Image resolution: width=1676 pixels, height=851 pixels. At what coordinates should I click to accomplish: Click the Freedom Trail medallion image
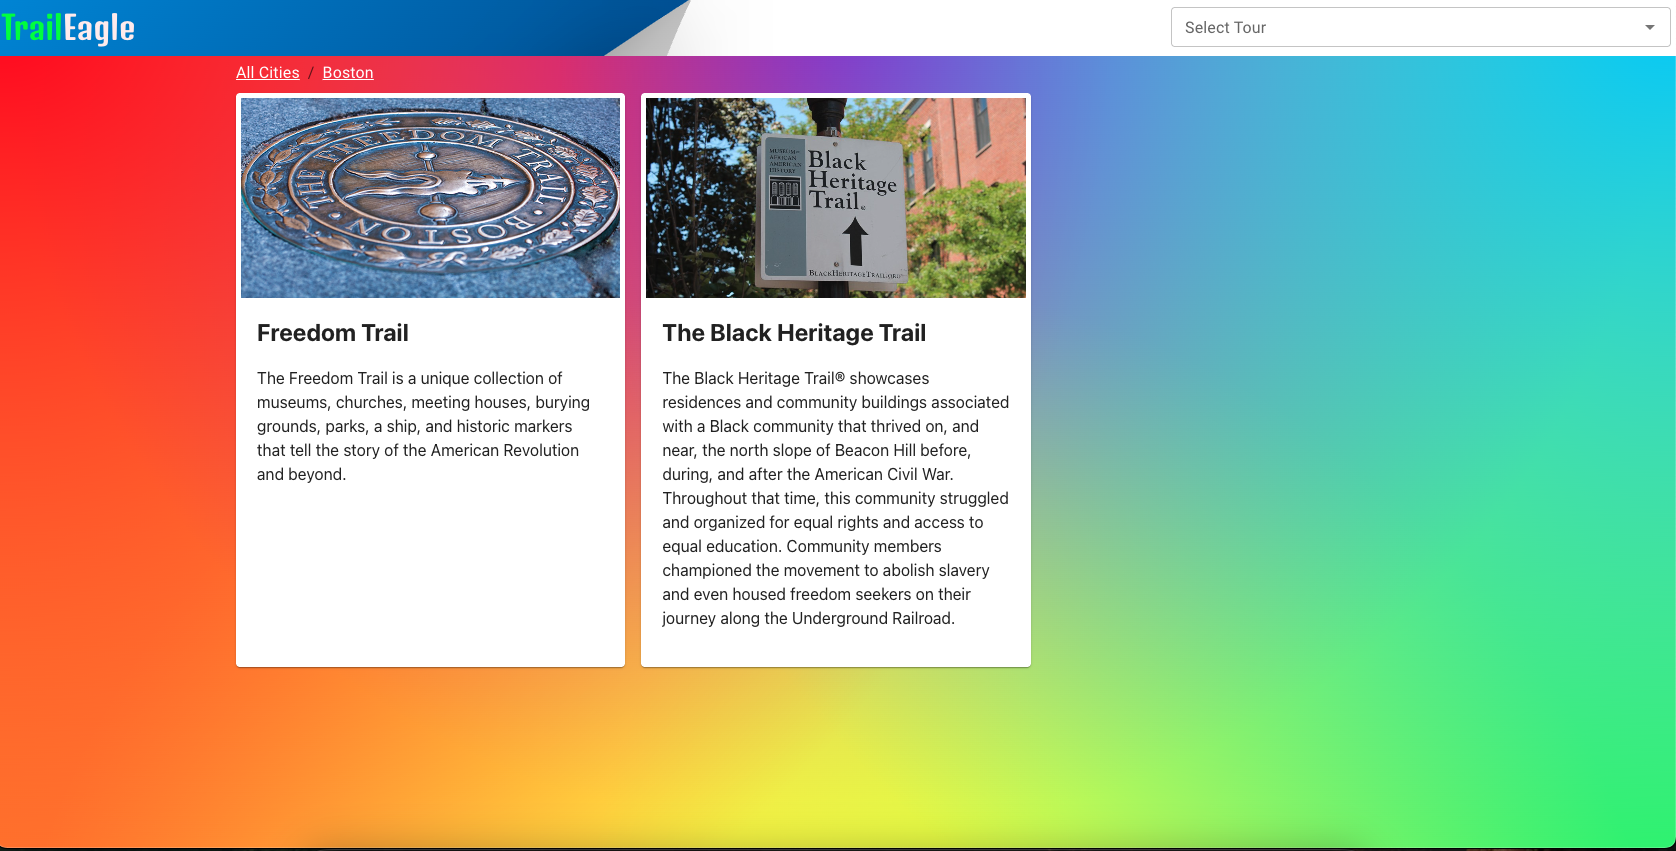click(x=430, y=198)
